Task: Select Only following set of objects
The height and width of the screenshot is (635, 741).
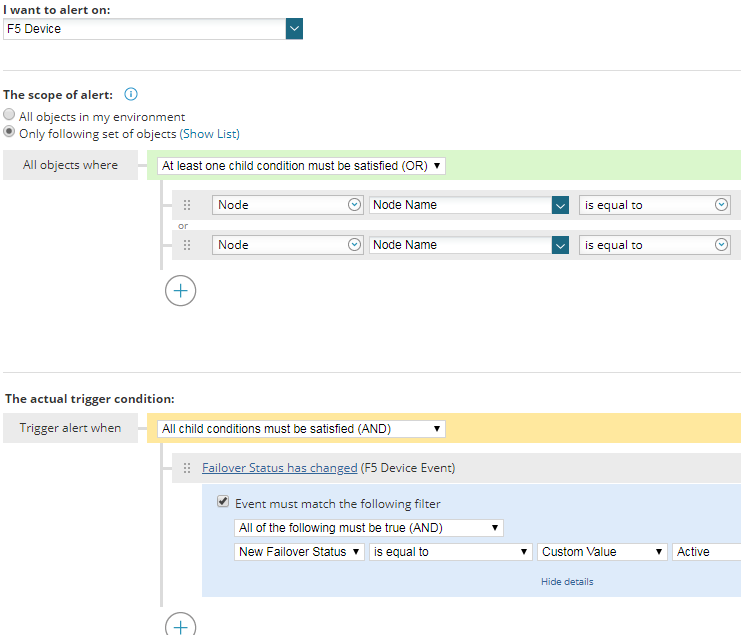Action: 9,132
